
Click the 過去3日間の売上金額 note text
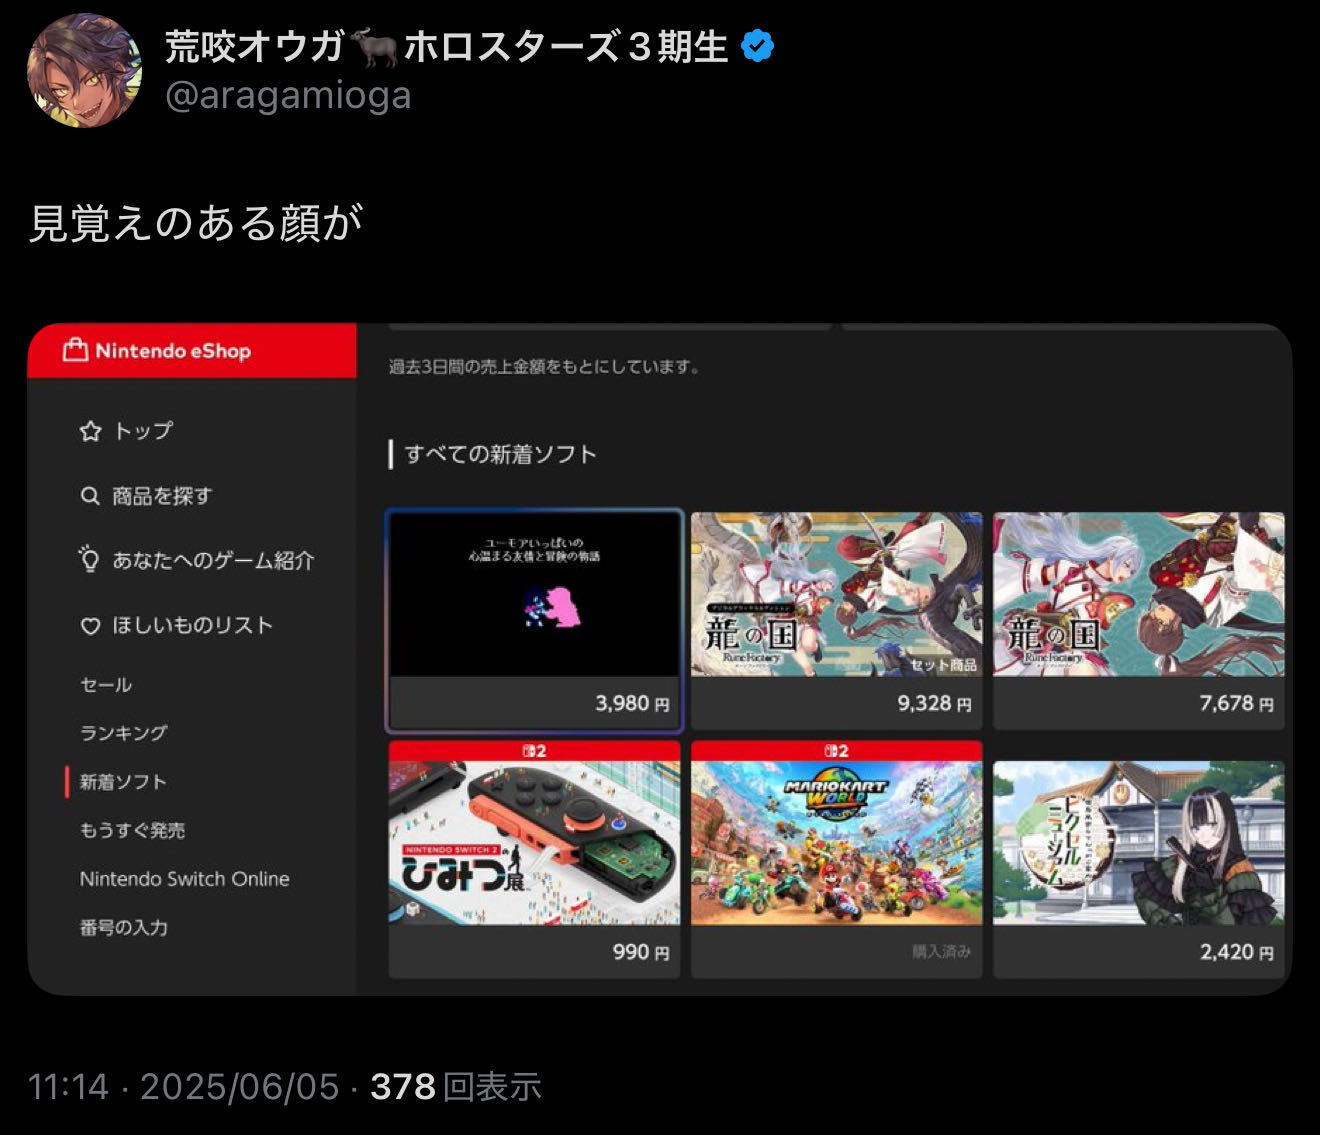pyautogui.click(x=544, y=367)
